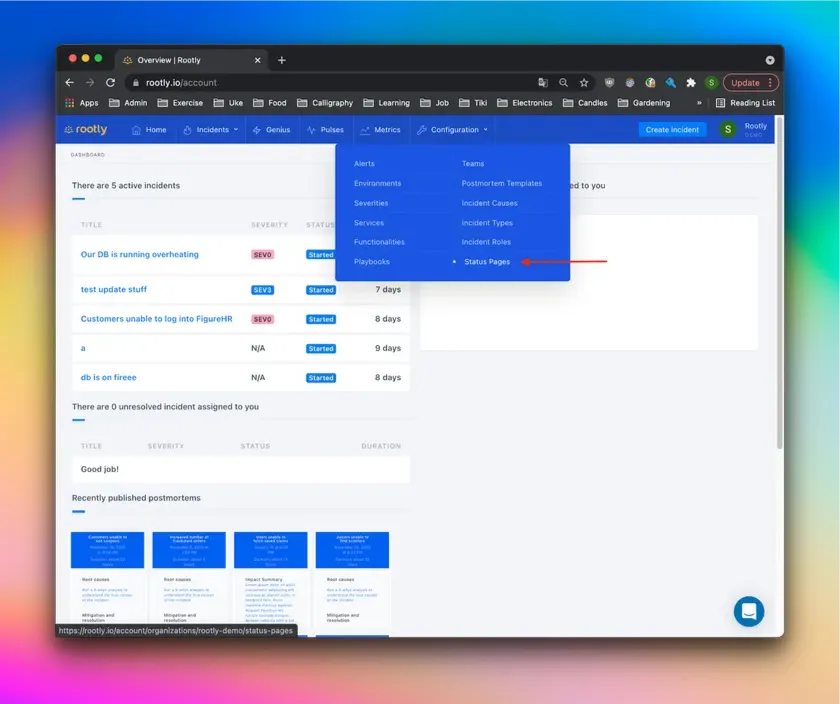Click the Create incident button
The height and width of the screenshot is (704, 840).
[672, 130]
